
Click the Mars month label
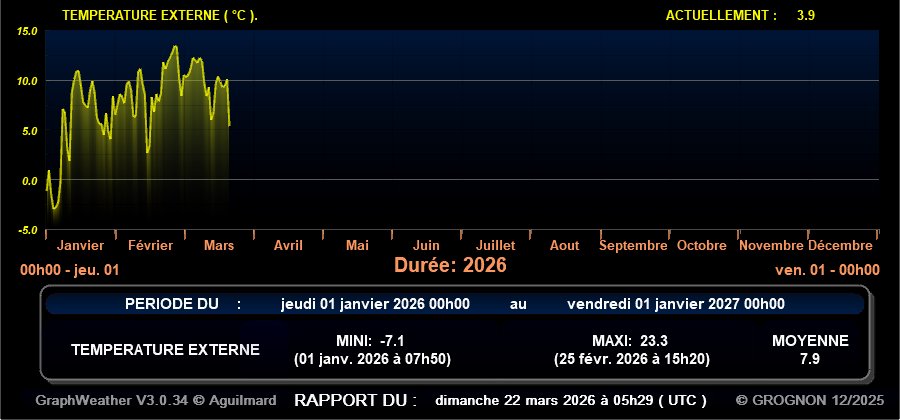(219, 245)
